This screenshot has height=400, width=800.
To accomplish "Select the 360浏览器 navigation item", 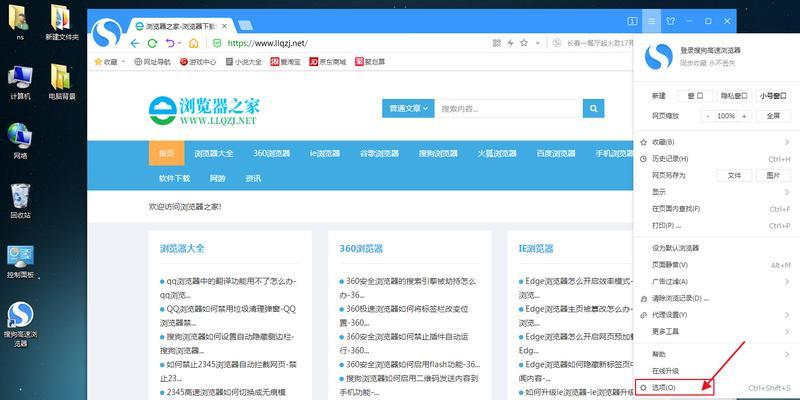I will [271, 153].
